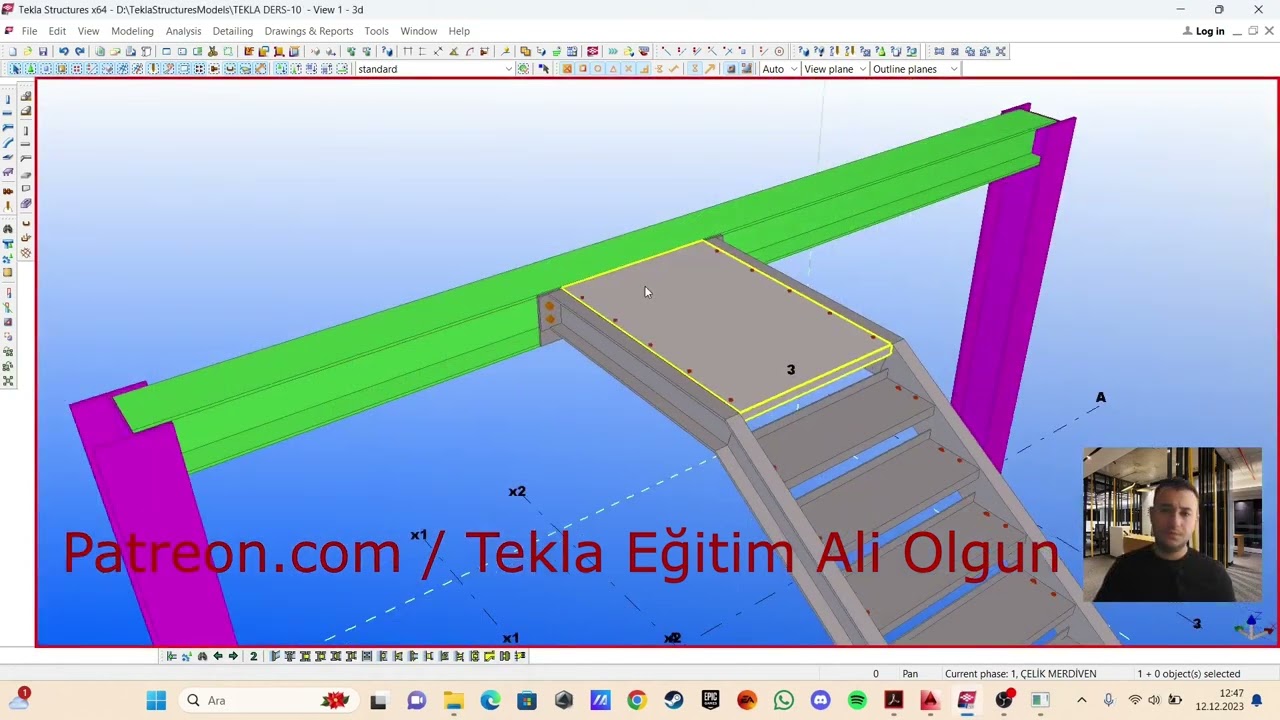
Task: Open Spotify from the taskbar
Action: (x=857, y=700)
